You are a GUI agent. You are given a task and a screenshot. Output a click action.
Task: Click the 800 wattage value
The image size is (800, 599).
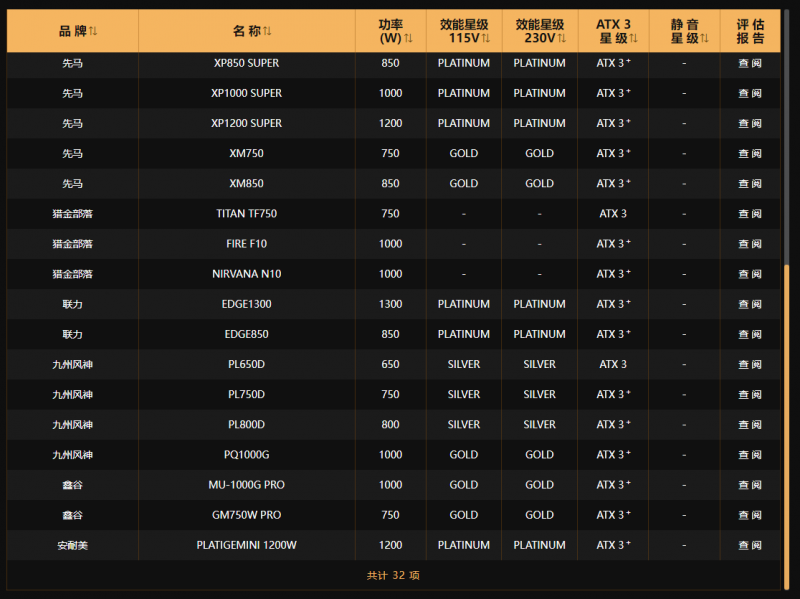pyautogui.click(x=390, y=425)
